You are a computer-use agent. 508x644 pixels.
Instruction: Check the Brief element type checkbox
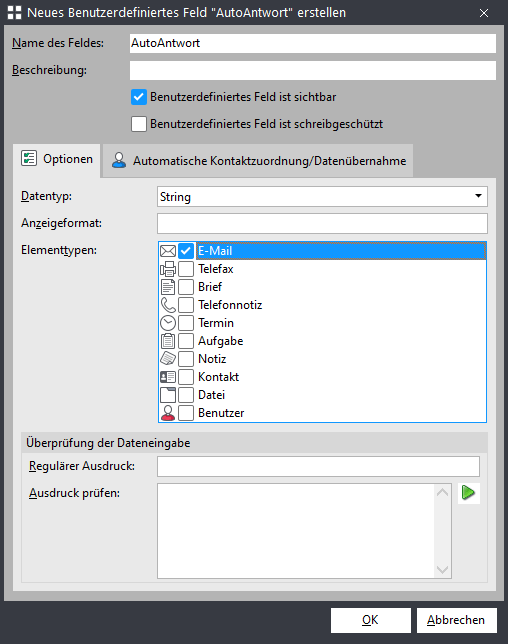(x=186, y=287)
